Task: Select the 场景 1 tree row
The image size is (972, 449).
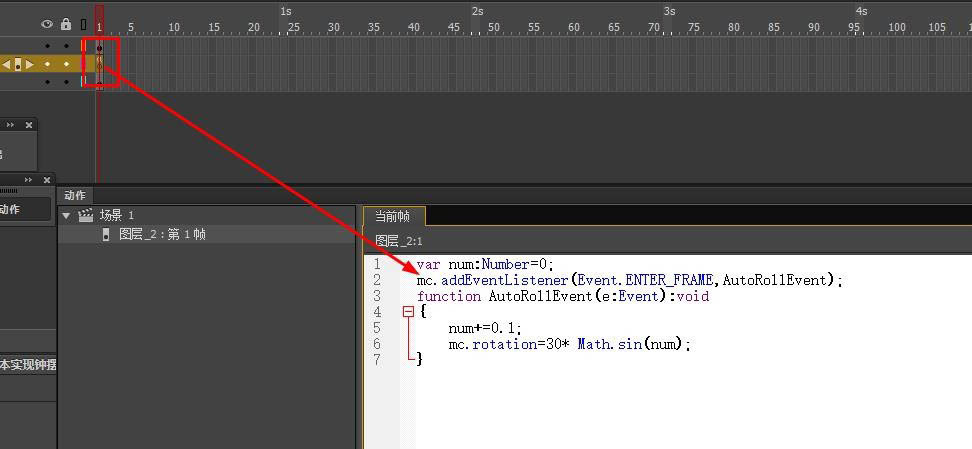Action: [x=207, y=215]
